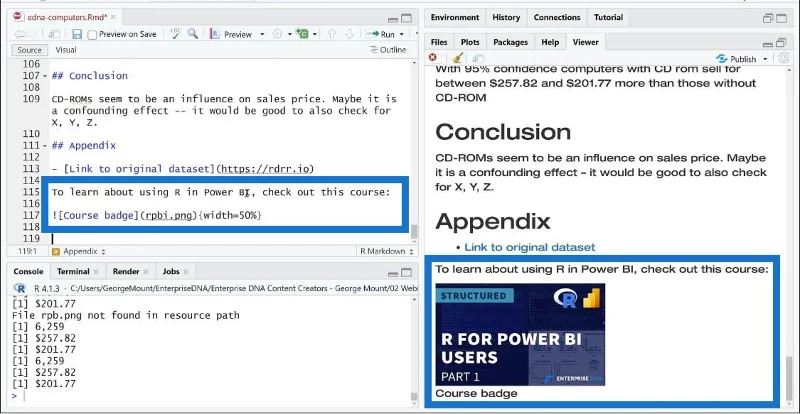Screen dimensions: 800x414
Task: Click the 119:1 cursor position indicator
Action: click(27, 251)
